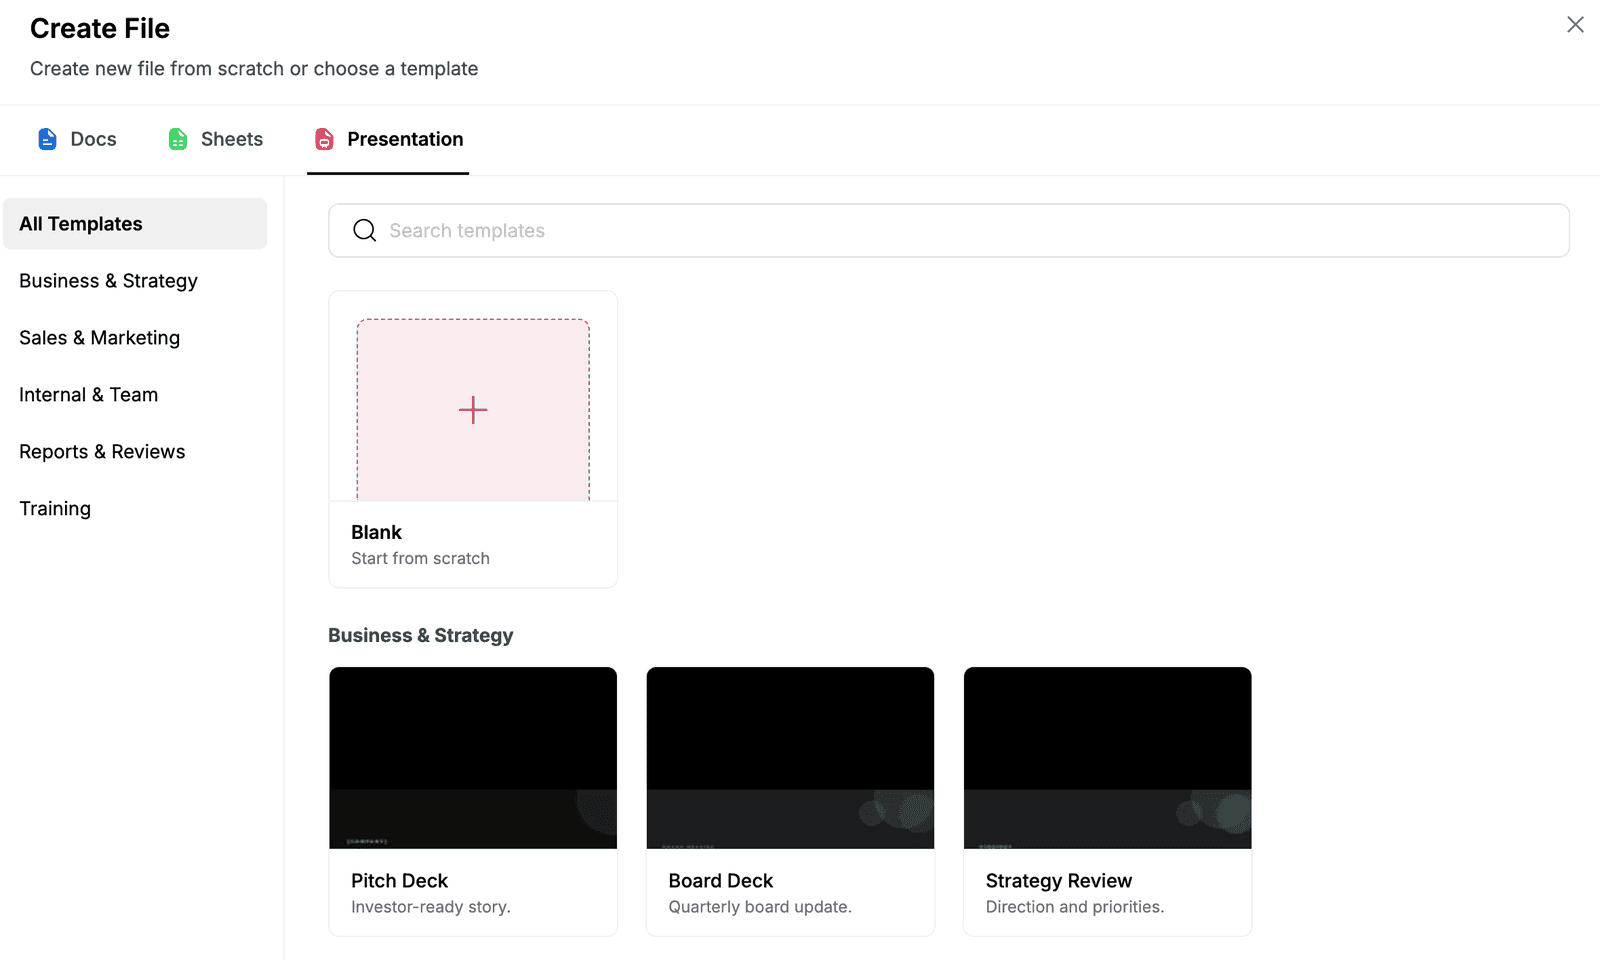Image resolution: width=1600 pixels, height=960 pixels.
Task: Choose Board Deck template thumbnail
Action: 790,758
